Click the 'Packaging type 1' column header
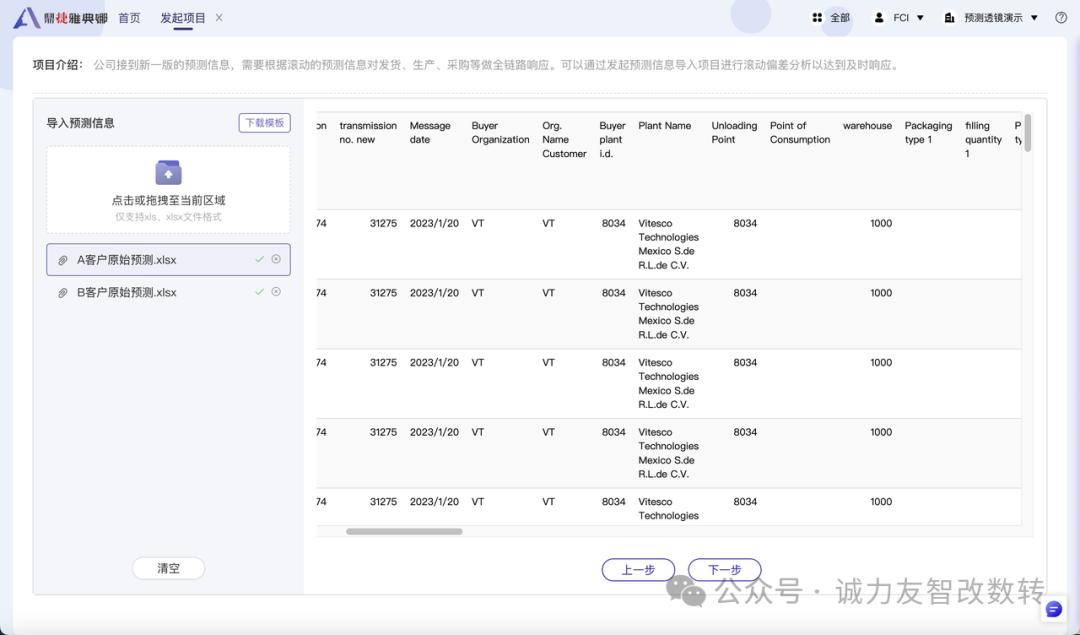Image resolution: width=1080 pixels, height=635 pixels. (x=928, y=133)
